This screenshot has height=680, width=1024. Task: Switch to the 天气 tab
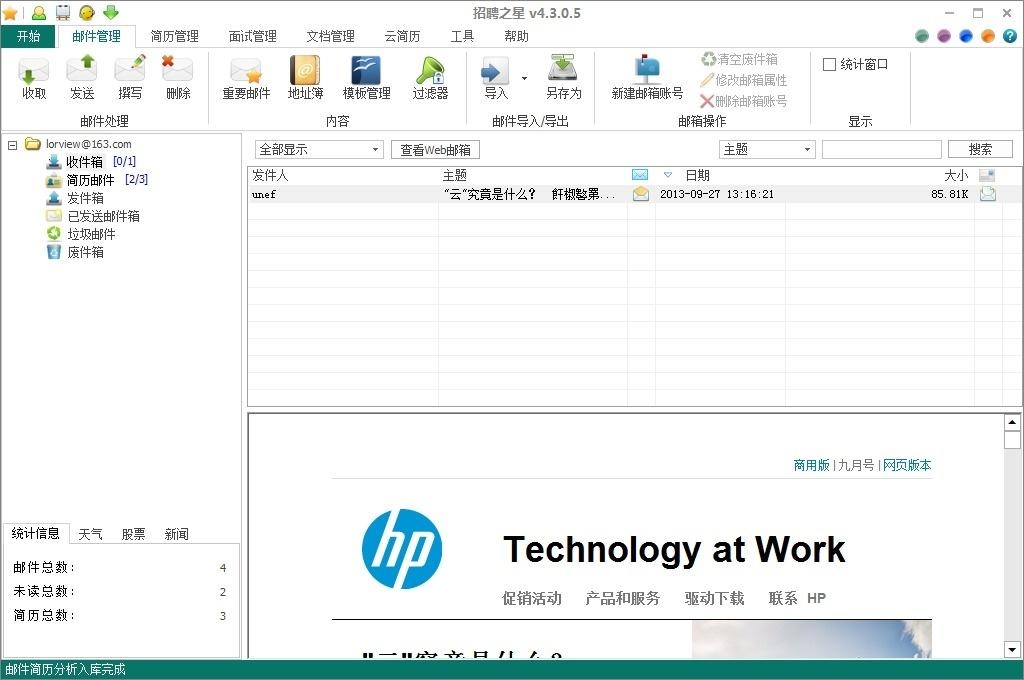[x=90, y=534]
